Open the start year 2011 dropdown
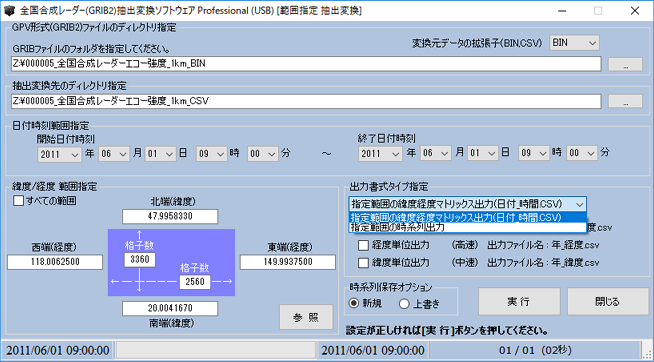 (x=59, y=154)
